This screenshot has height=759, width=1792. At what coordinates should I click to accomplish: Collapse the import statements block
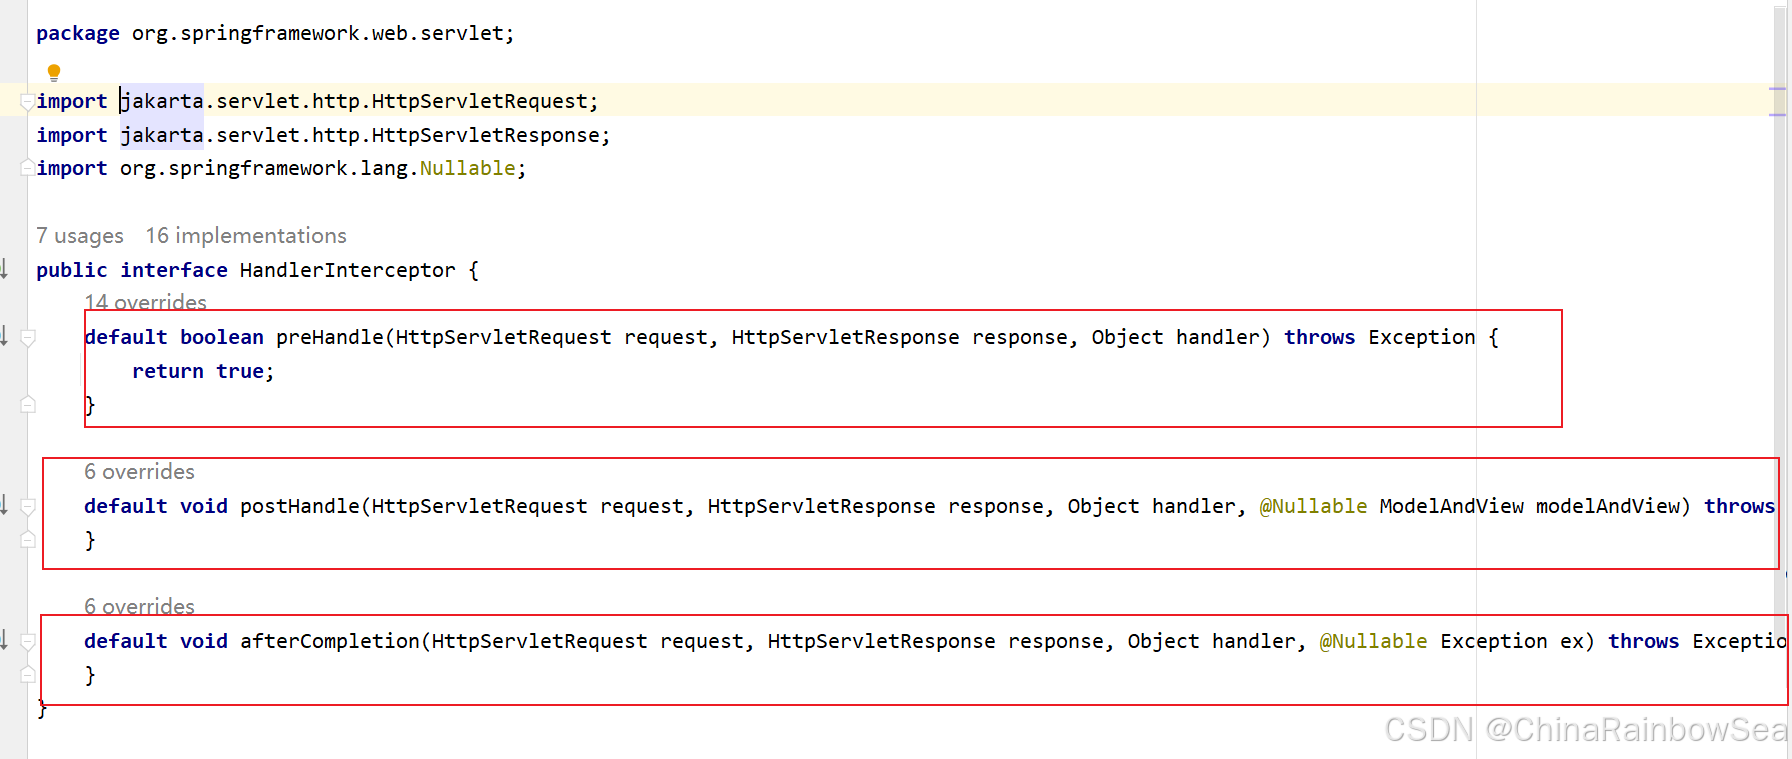tap(27, 101)
